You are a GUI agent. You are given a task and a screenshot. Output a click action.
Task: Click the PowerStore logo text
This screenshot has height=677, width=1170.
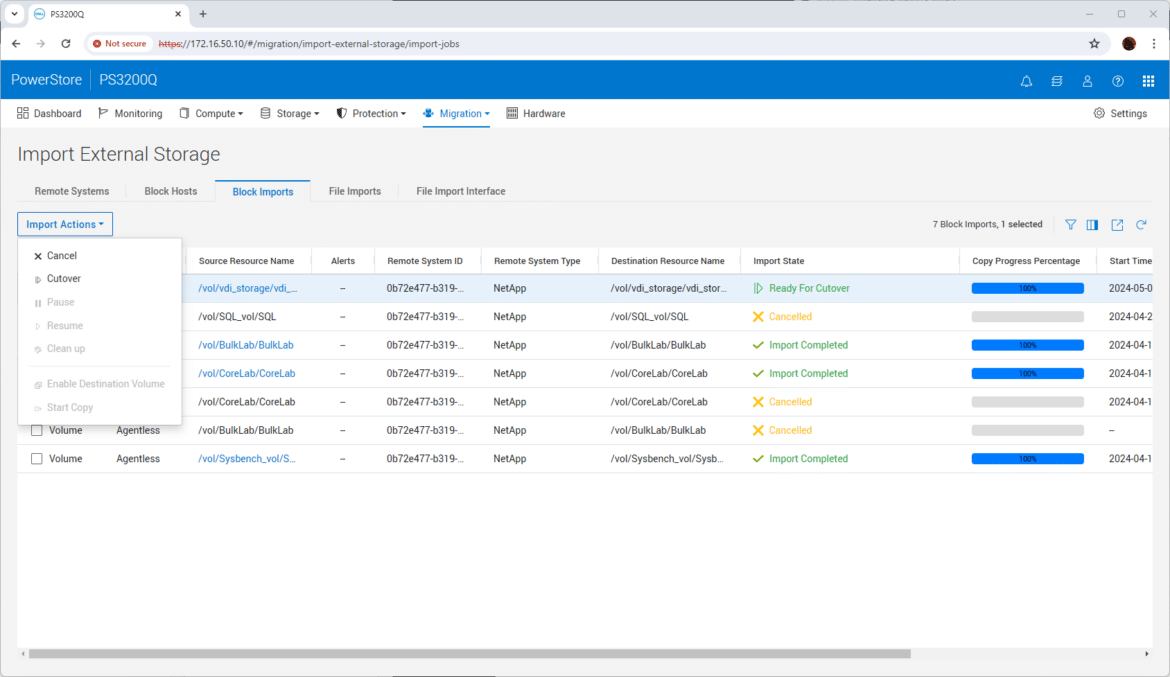[x=46, y=80]
